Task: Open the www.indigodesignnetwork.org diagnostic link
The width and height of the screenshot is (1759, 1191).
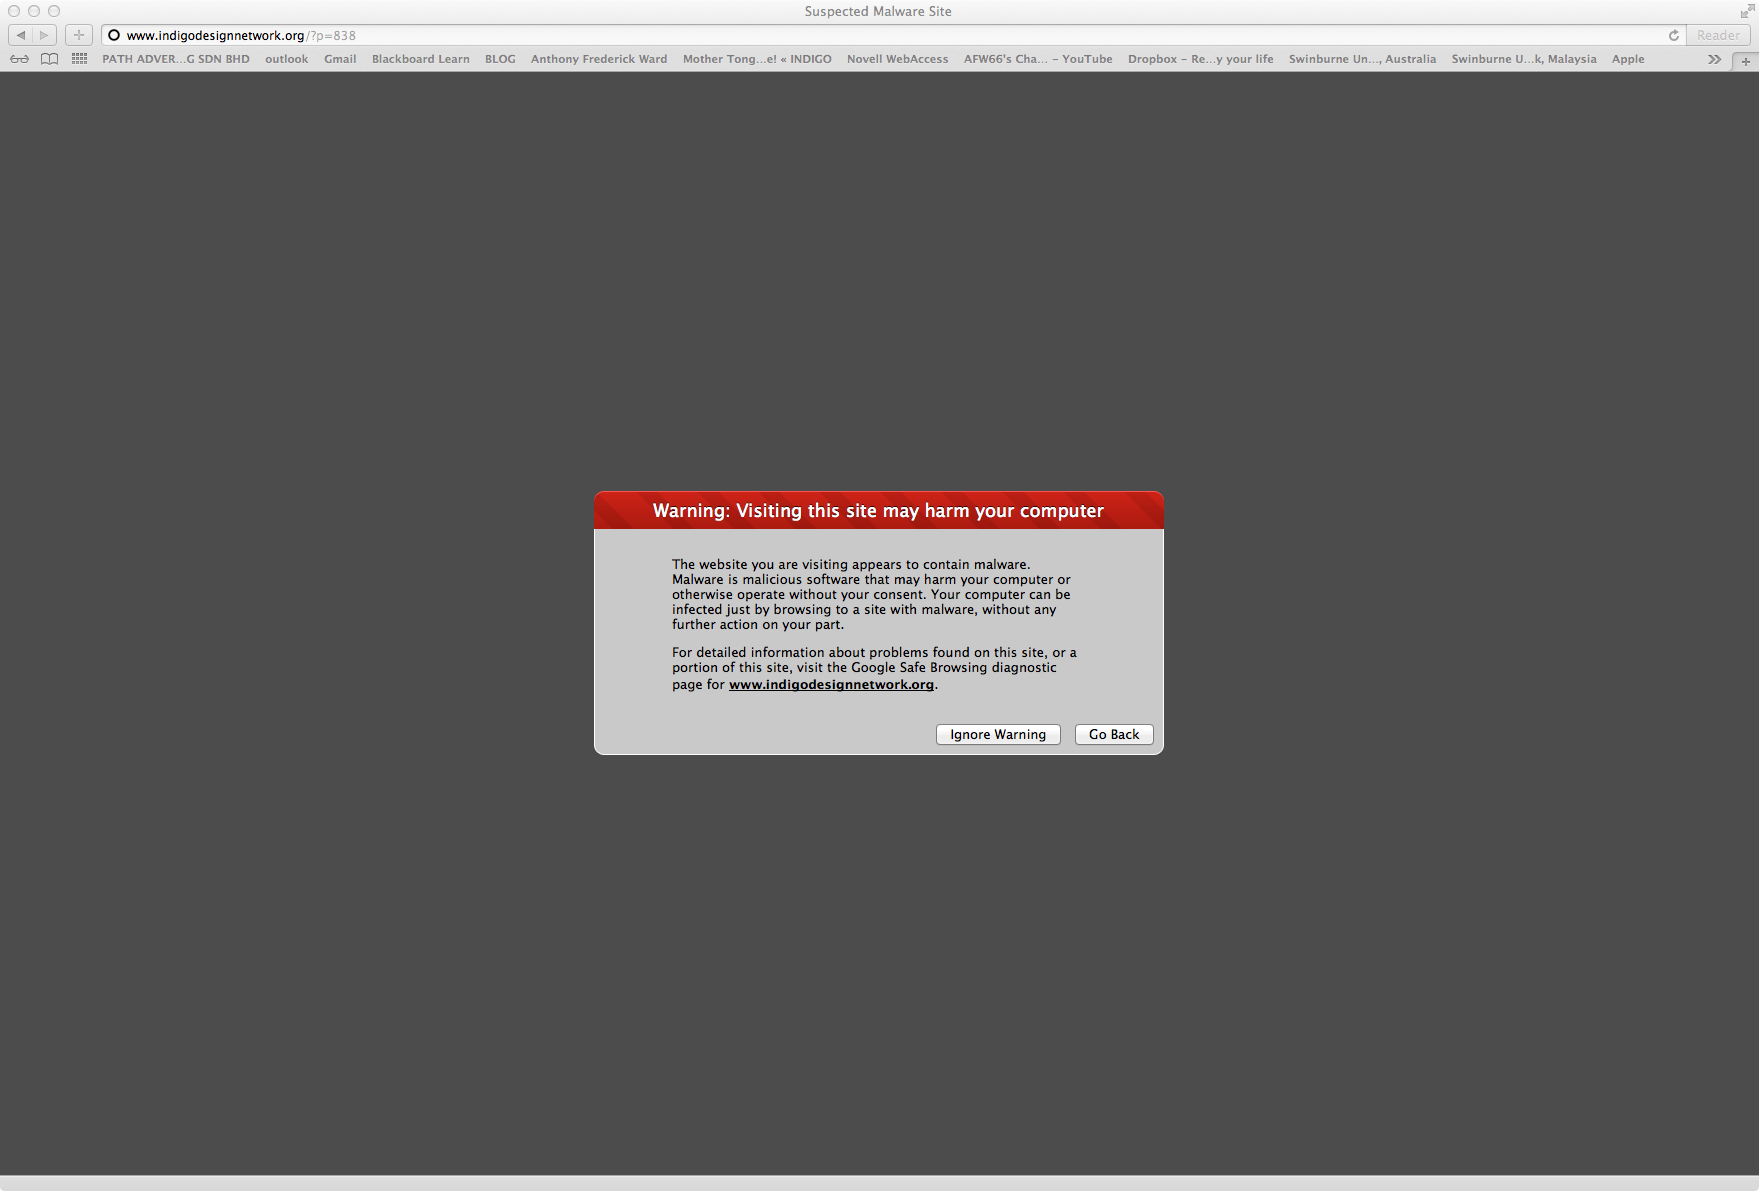Action: (831, 685)
